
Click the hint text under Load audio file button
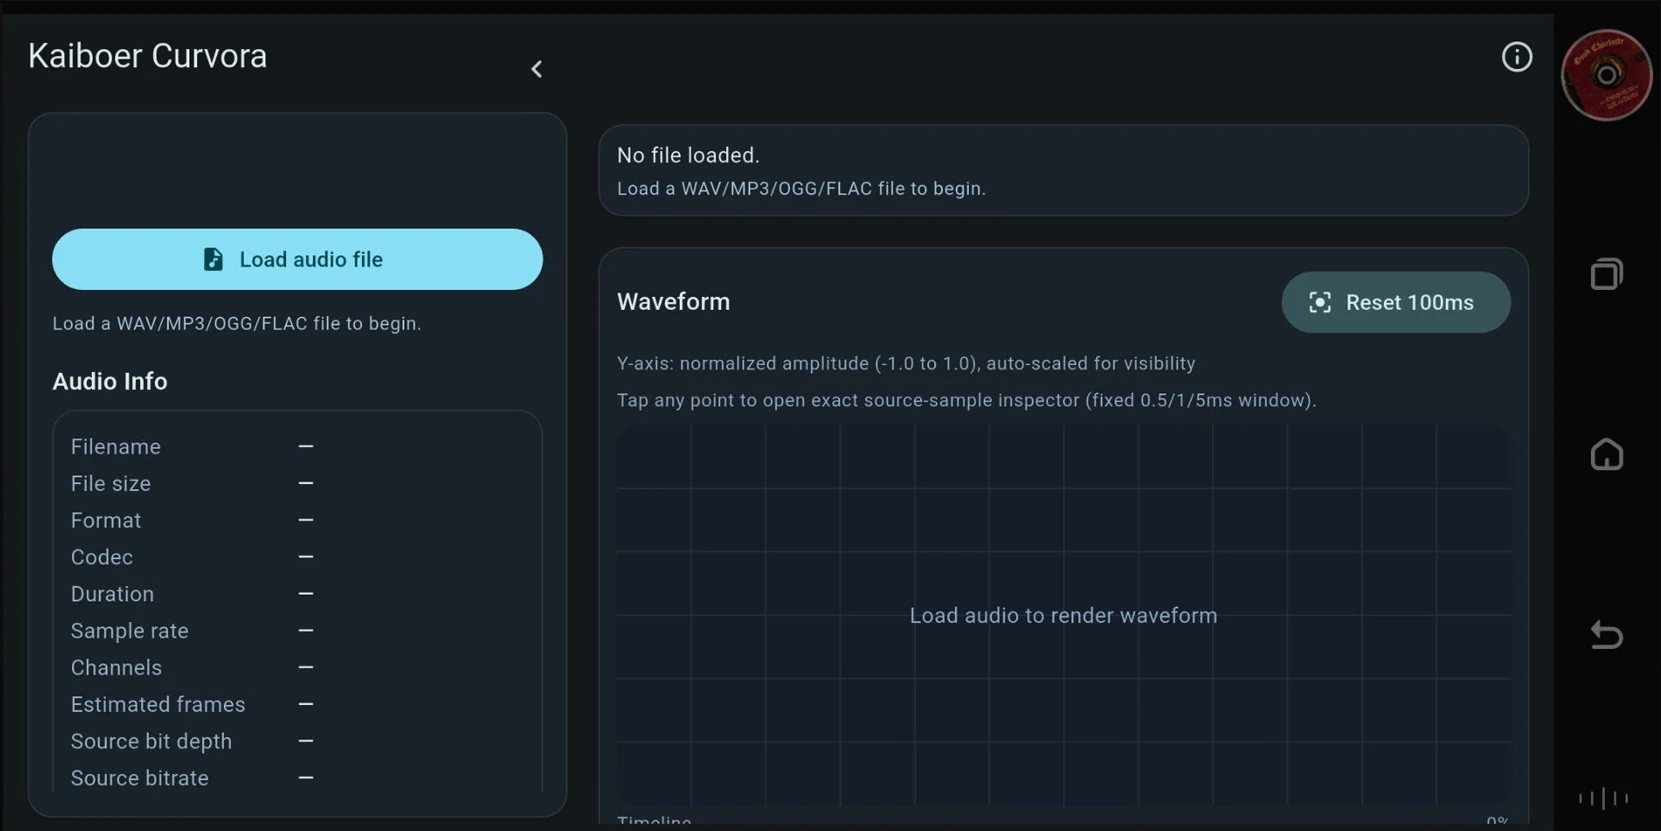tap(237, 323)
